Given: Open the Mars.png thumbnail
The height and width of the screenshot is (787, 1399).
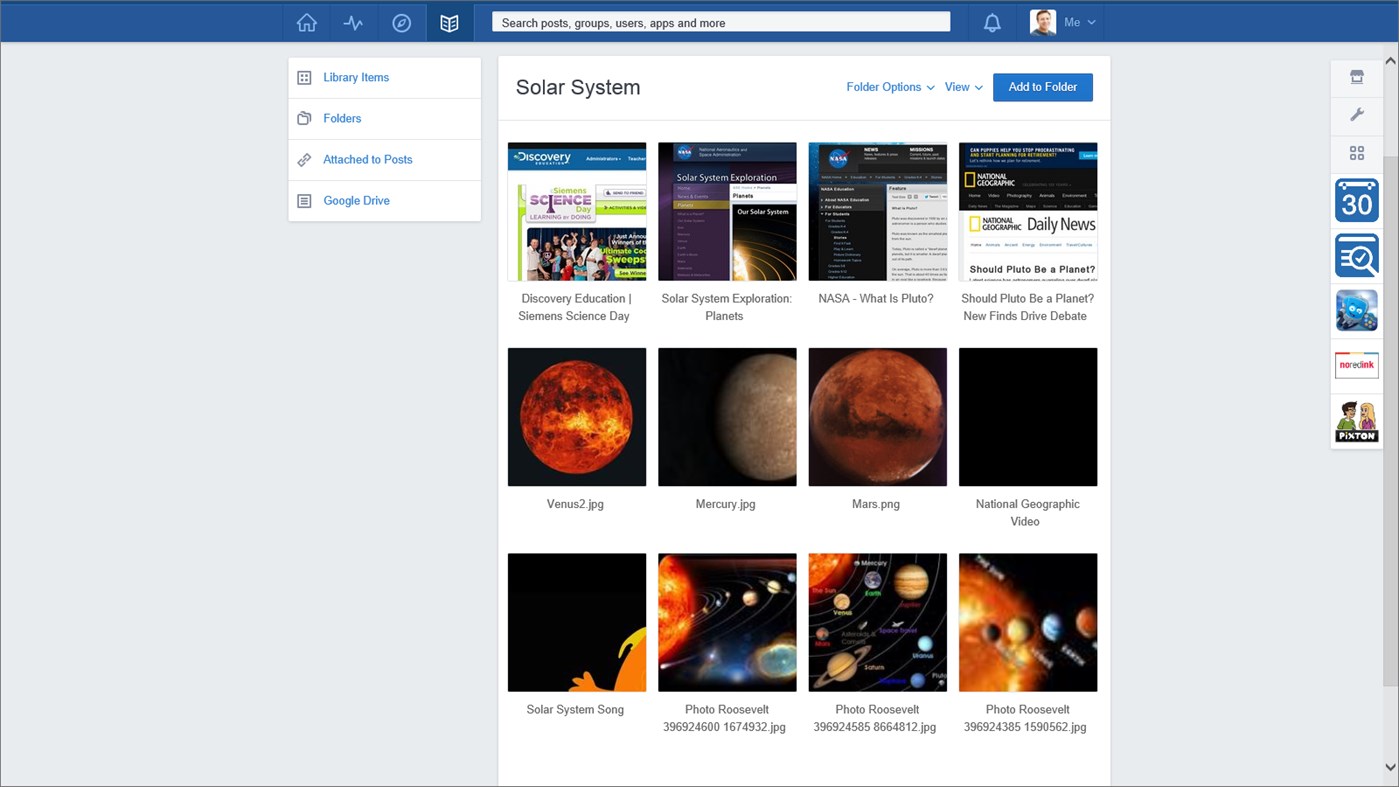Looking at the screenshot, I should pos(877,416).
